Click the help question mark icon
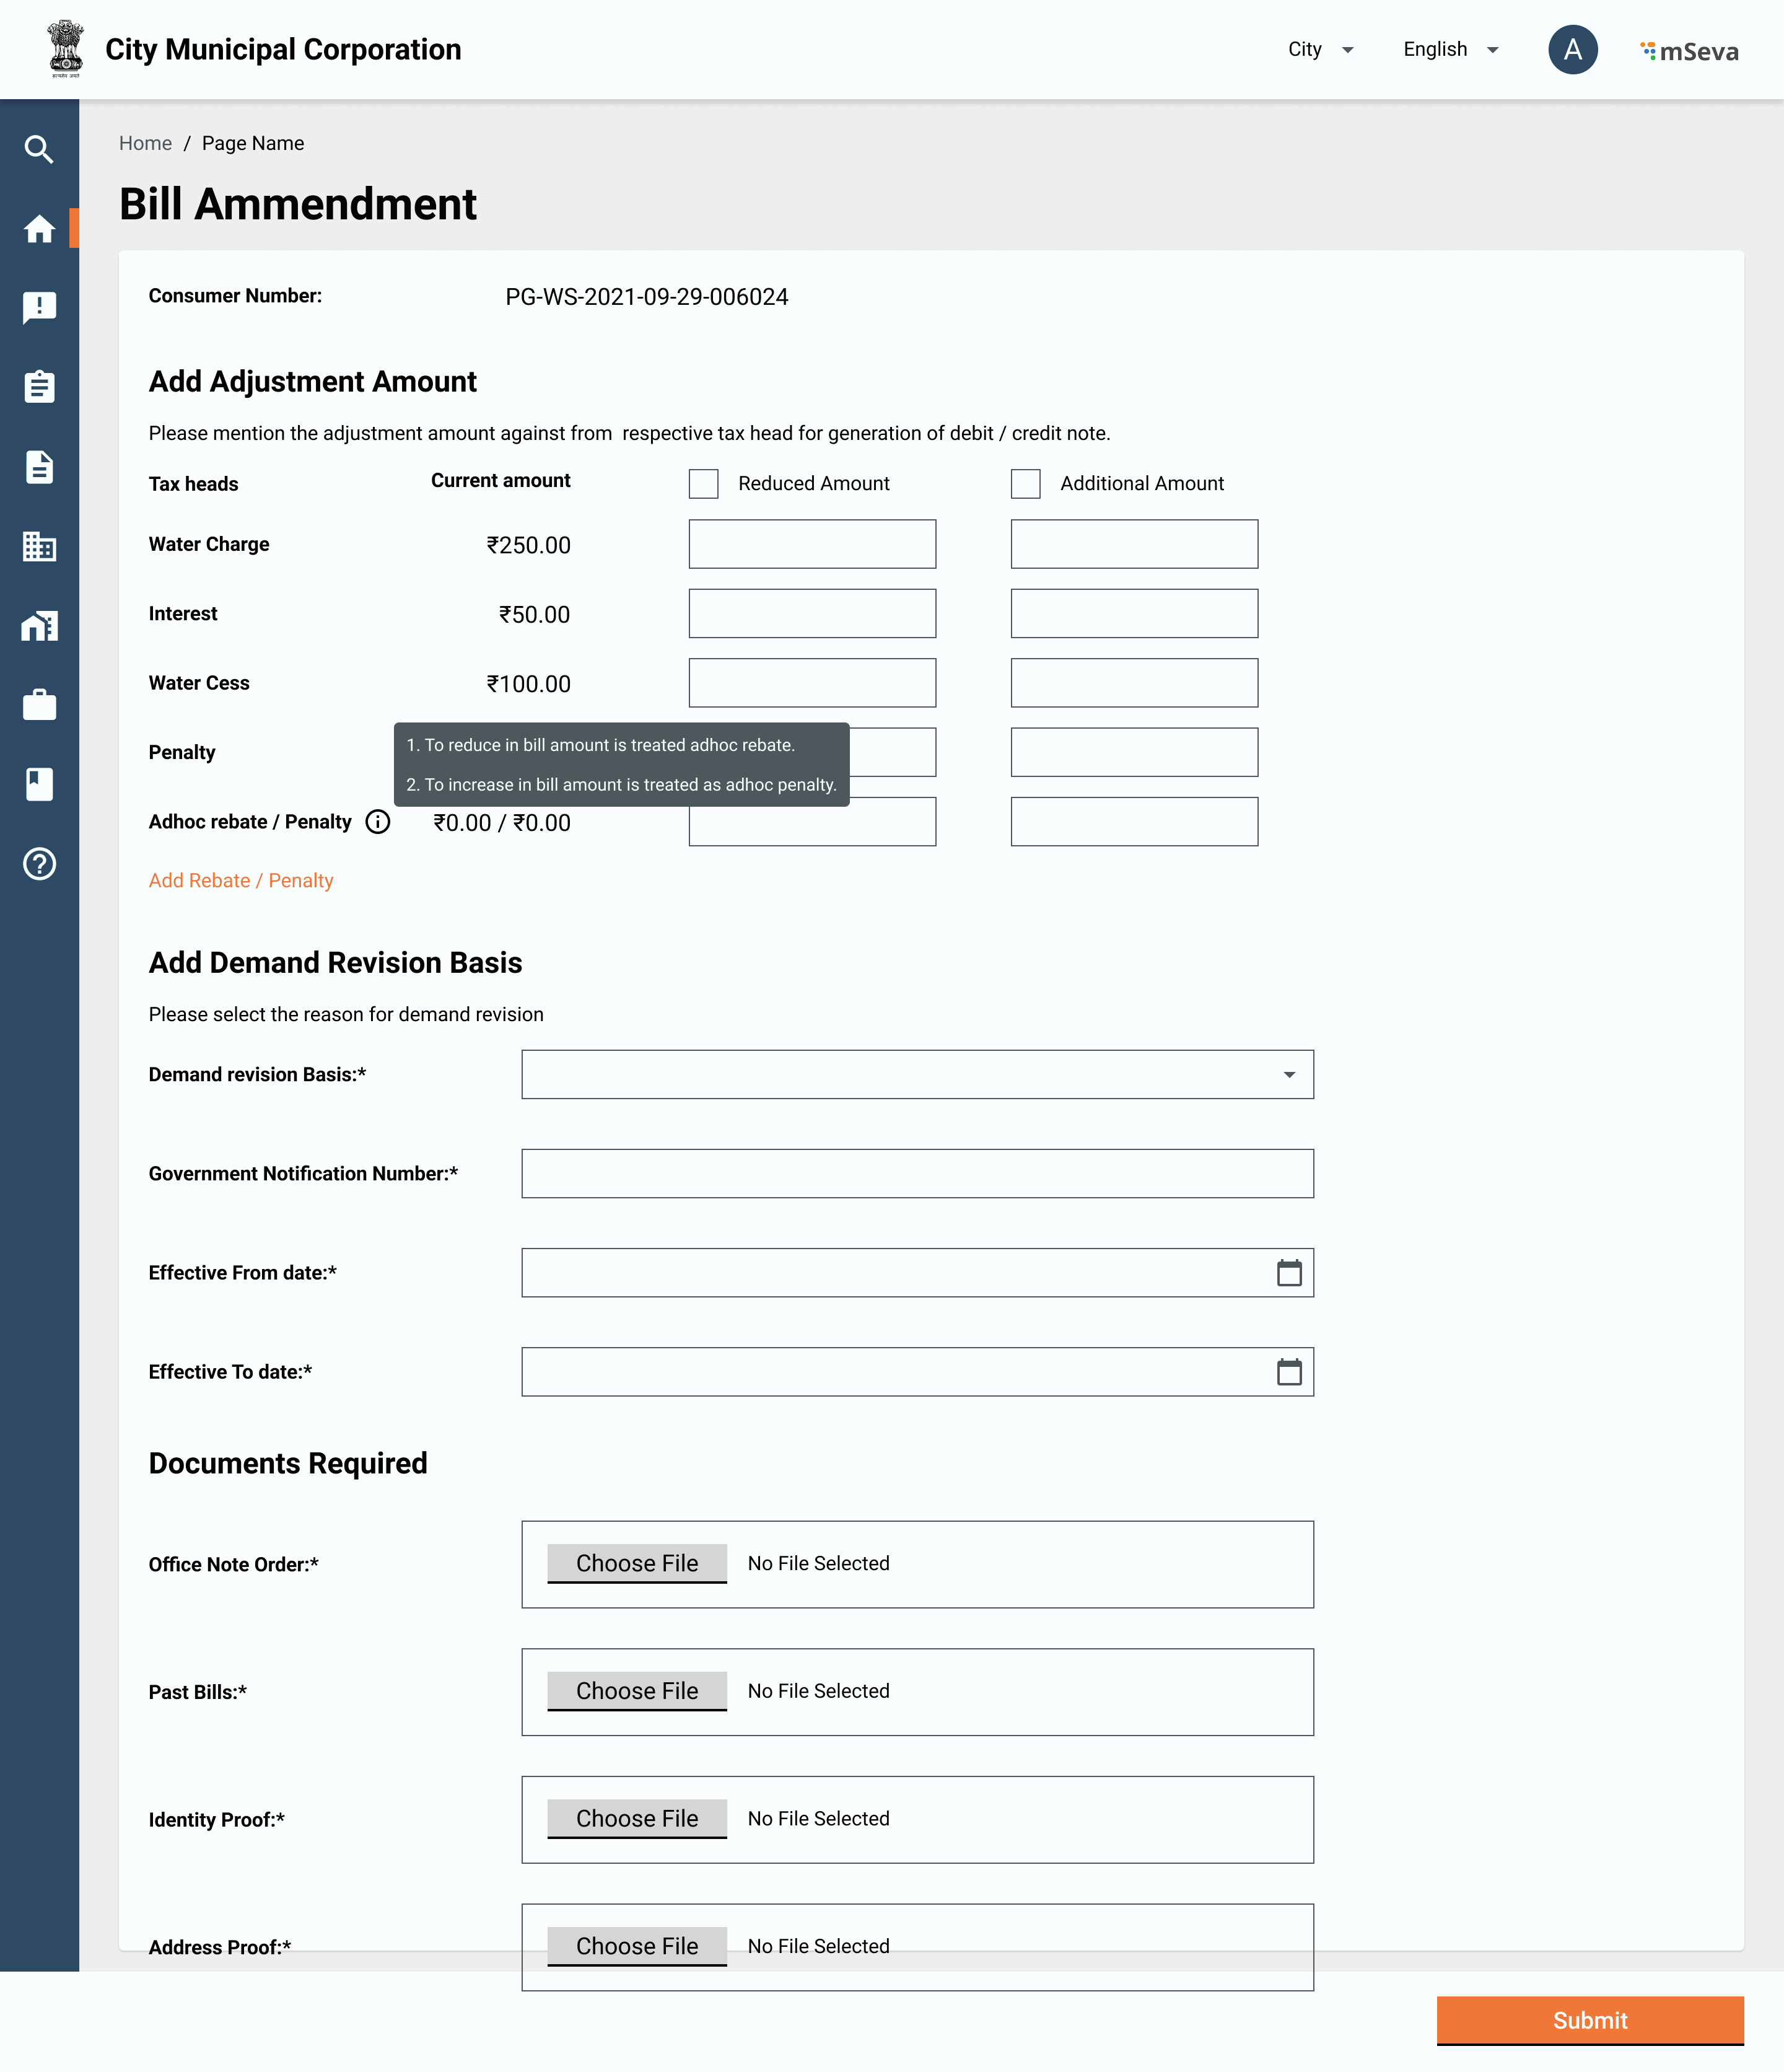Viewport: 1784px width, 2072px height. [39, 864]
